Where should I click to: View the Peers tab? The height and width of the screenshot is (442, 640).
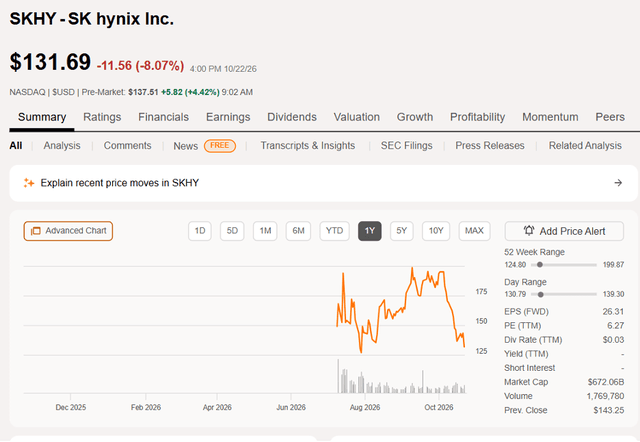610,117
